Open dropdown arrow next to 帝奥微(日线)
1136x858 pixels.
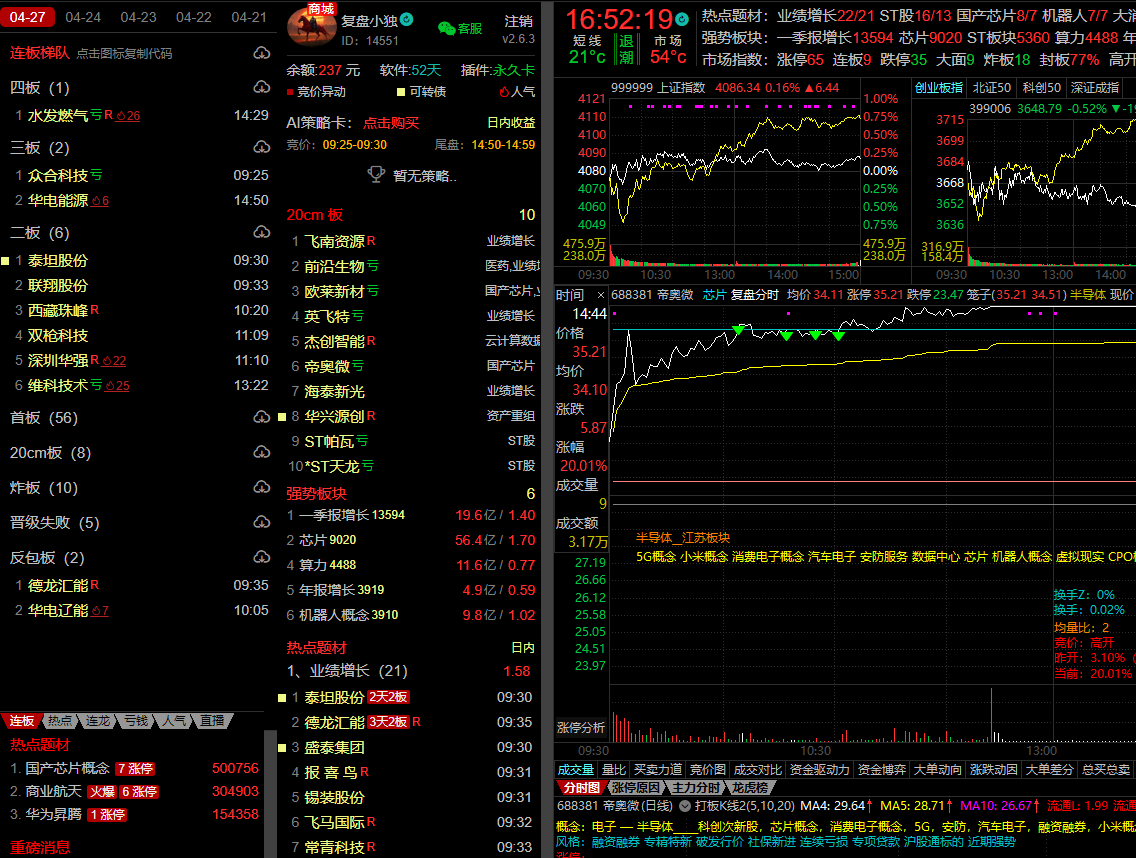pyautogui.click(x=685, y=806)
